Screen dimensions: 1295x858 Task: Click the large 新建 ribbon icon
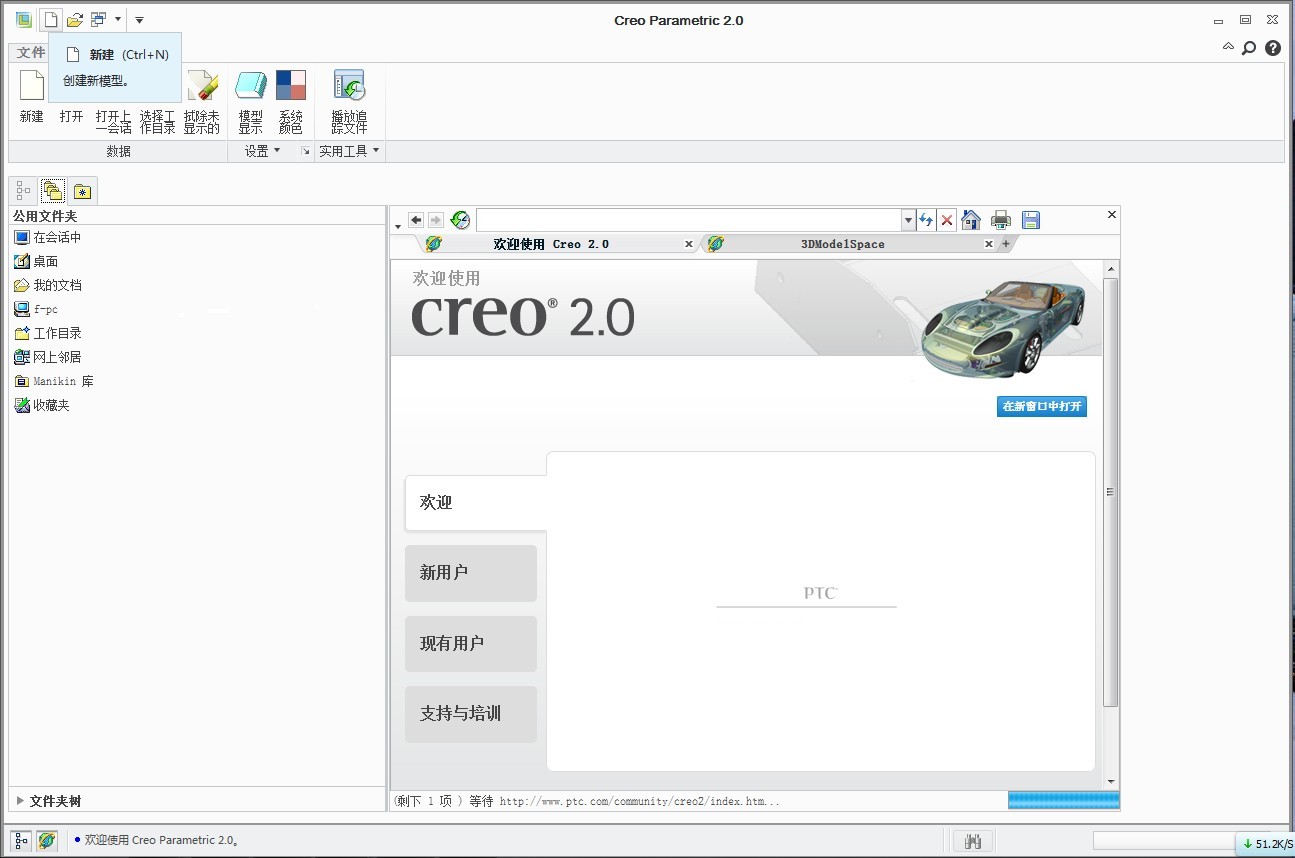(32, 85)
